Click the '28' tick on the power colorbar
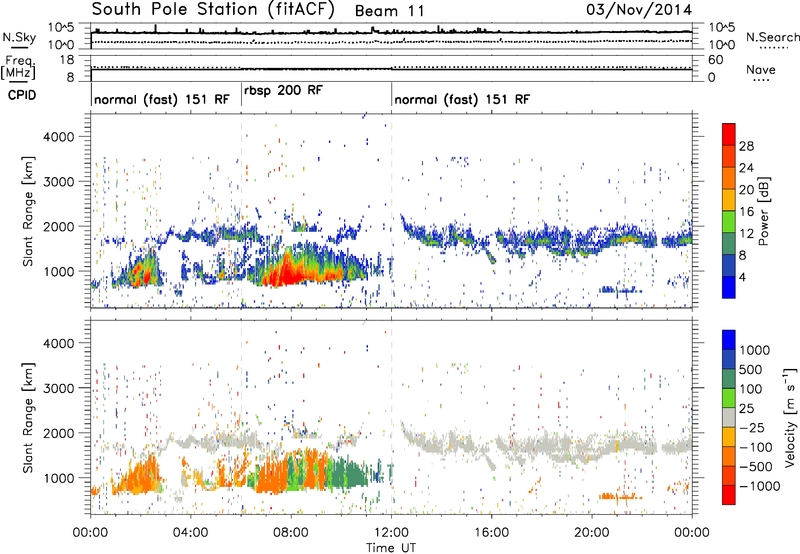 click(746, 146)
